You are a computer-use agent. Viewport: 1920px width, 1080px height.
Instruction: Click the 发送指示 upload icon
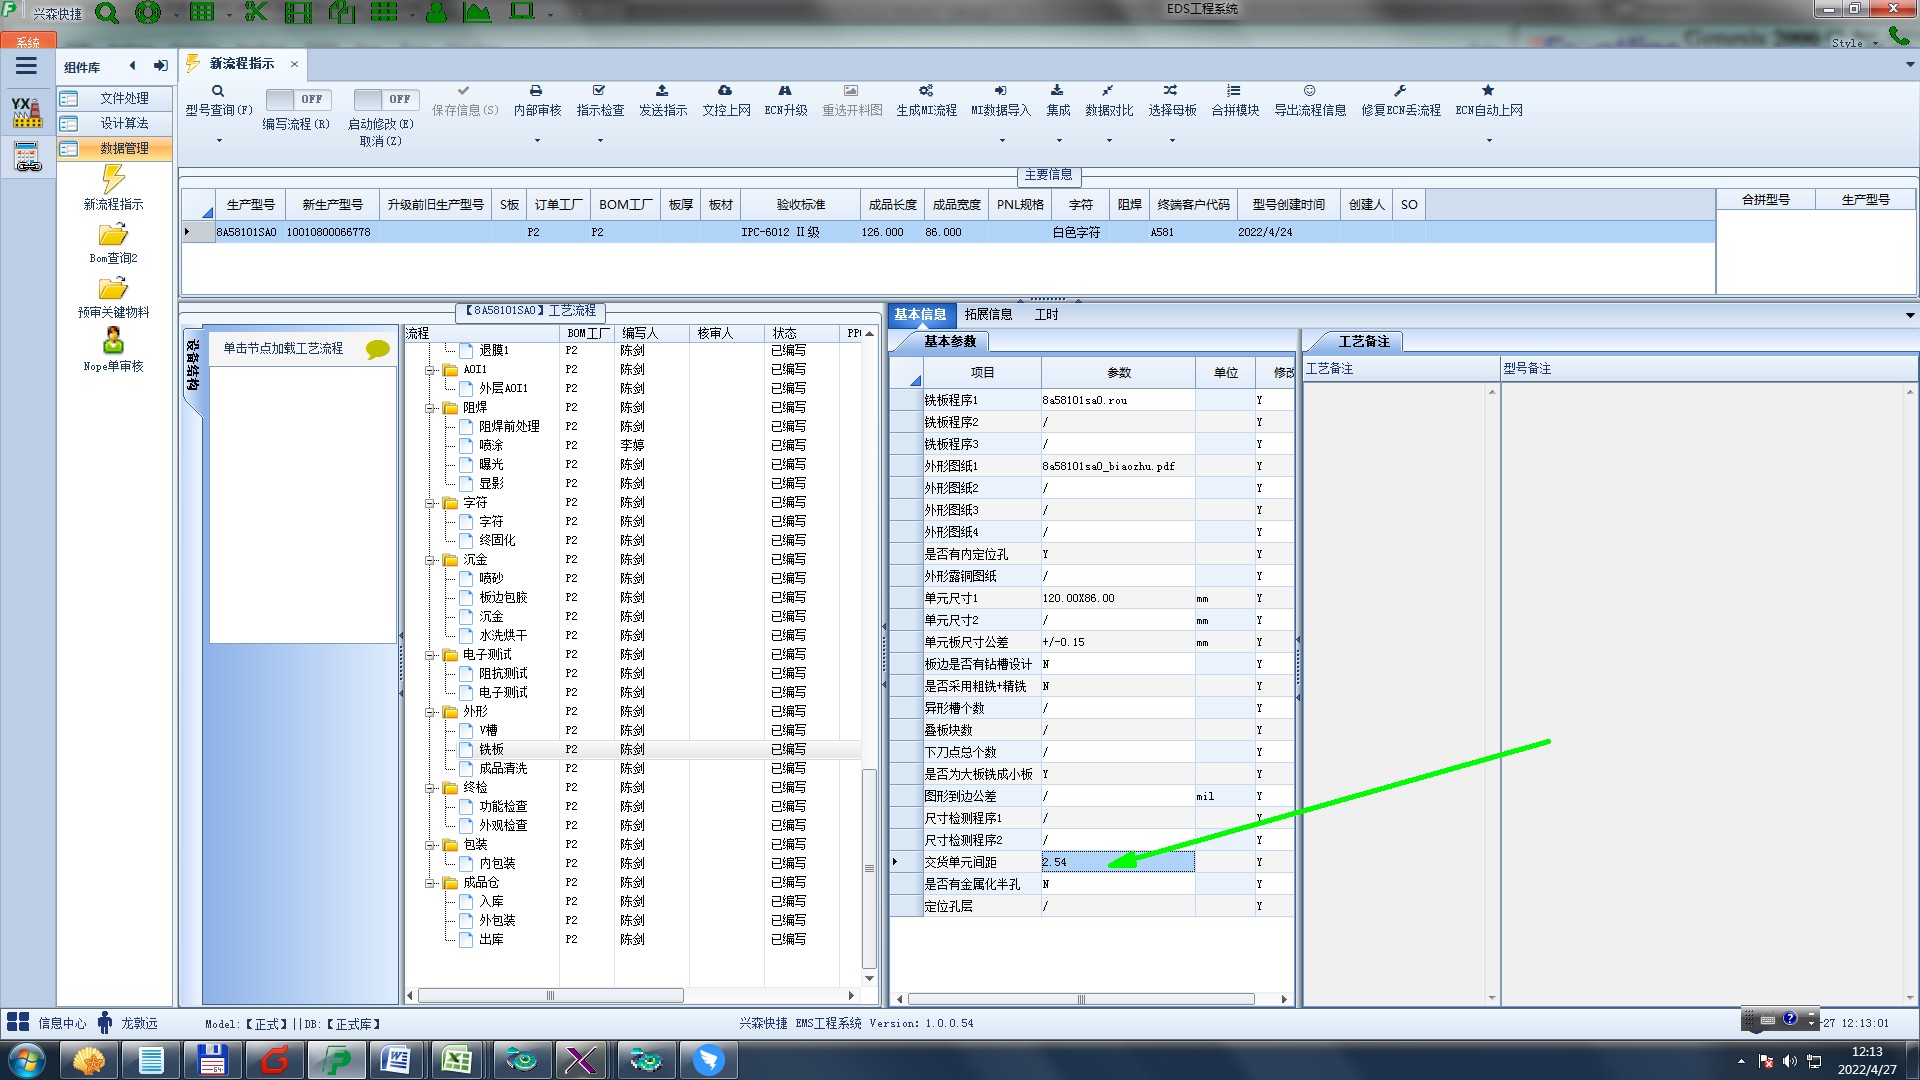click(662, 91)
